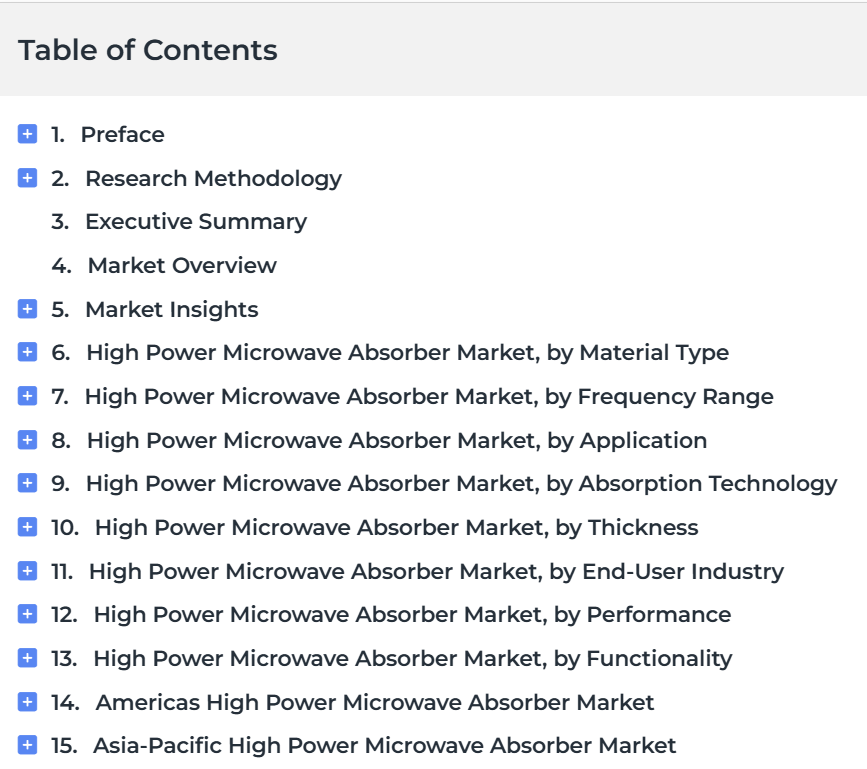The height and width of the screenshot is (769, 867).
Task: Click plus icon beside by Functionality
Action: coord(27,658)
